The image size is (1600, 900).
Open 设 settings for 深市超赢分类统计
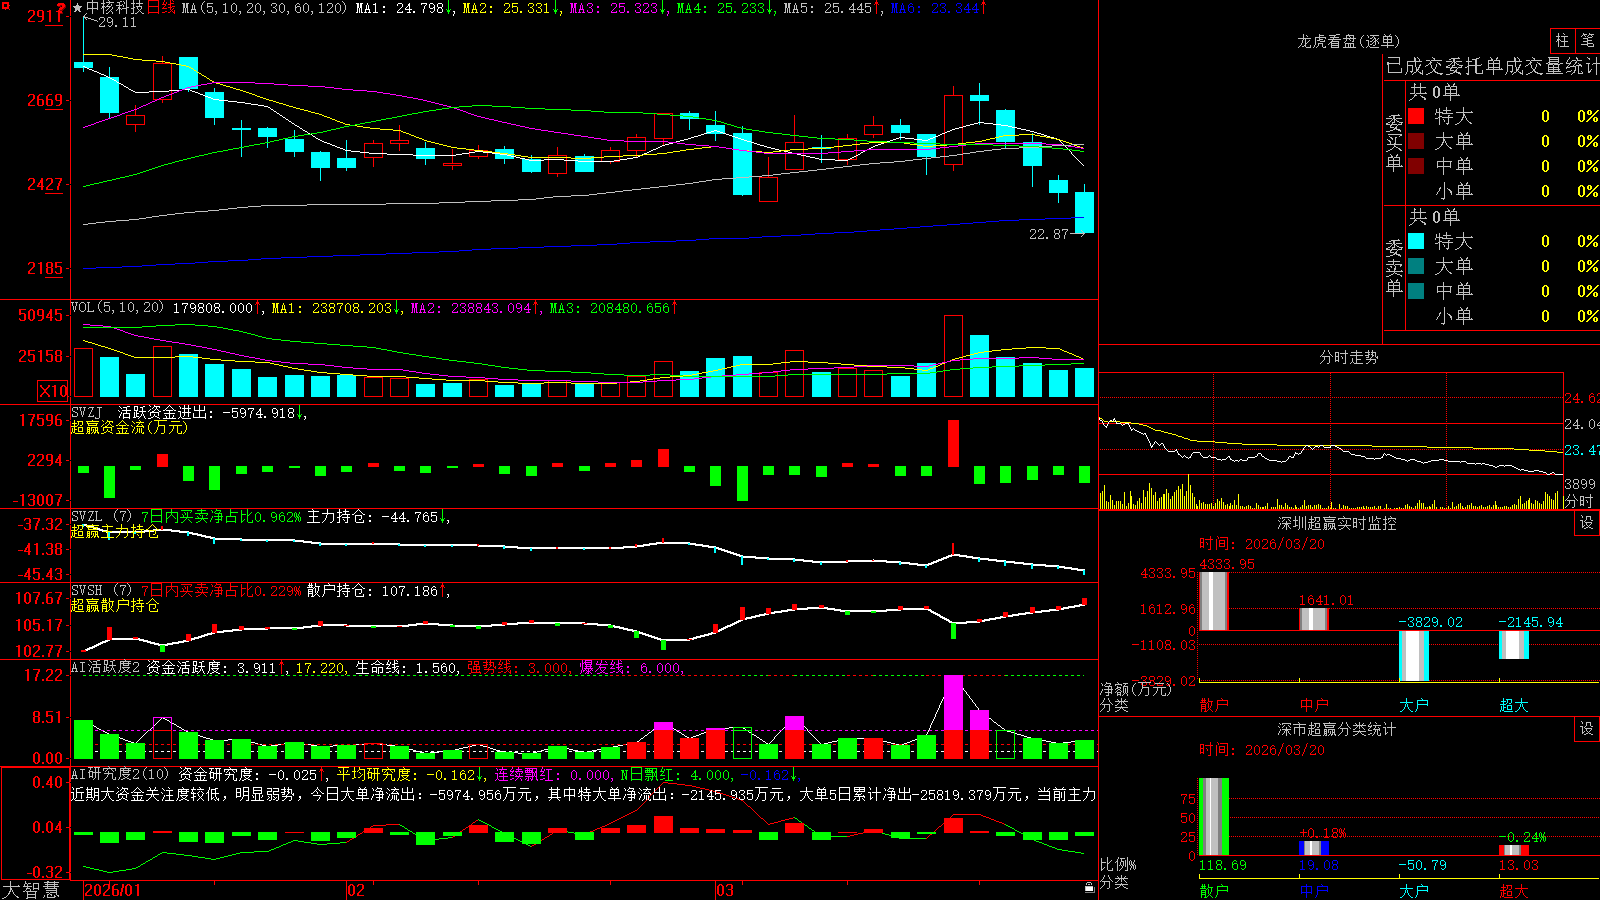click(x=1587, y=729)
